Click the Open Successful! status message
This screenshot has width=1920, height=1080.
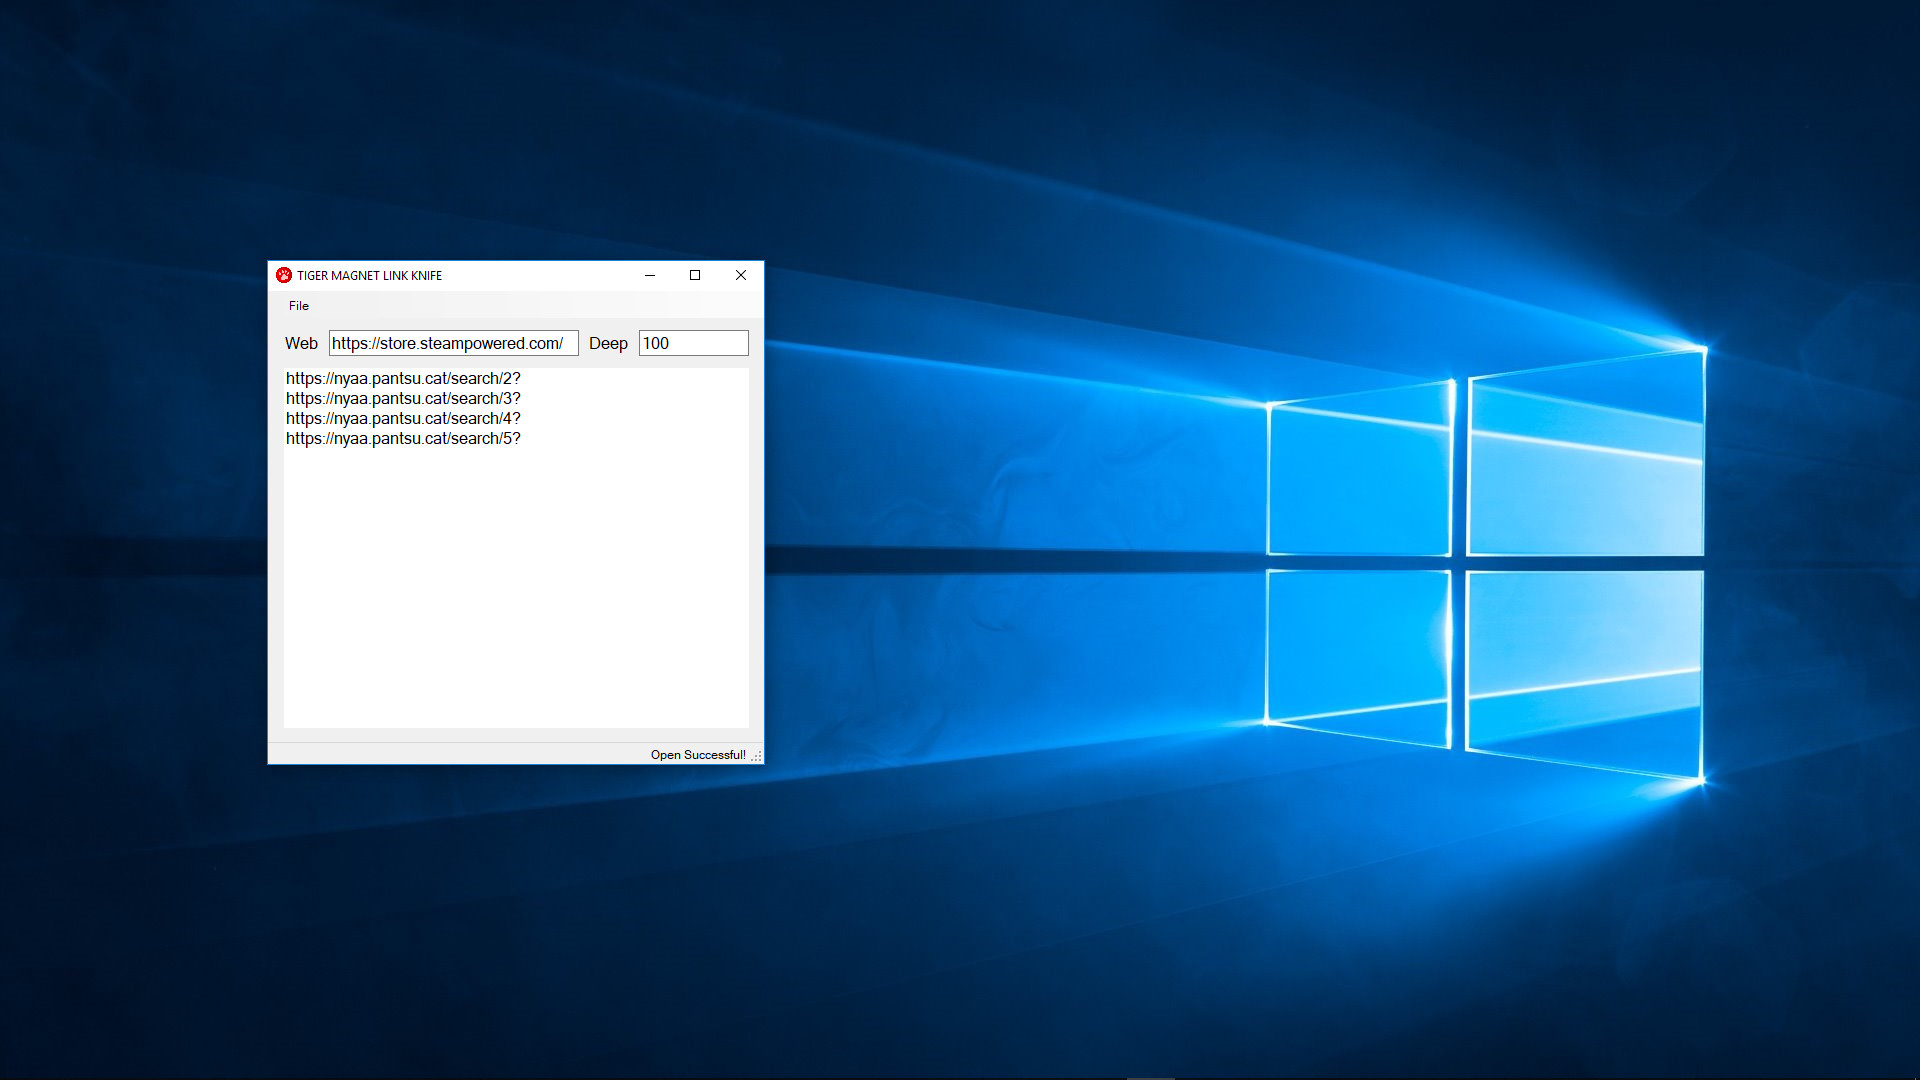[x=698, y=755]
